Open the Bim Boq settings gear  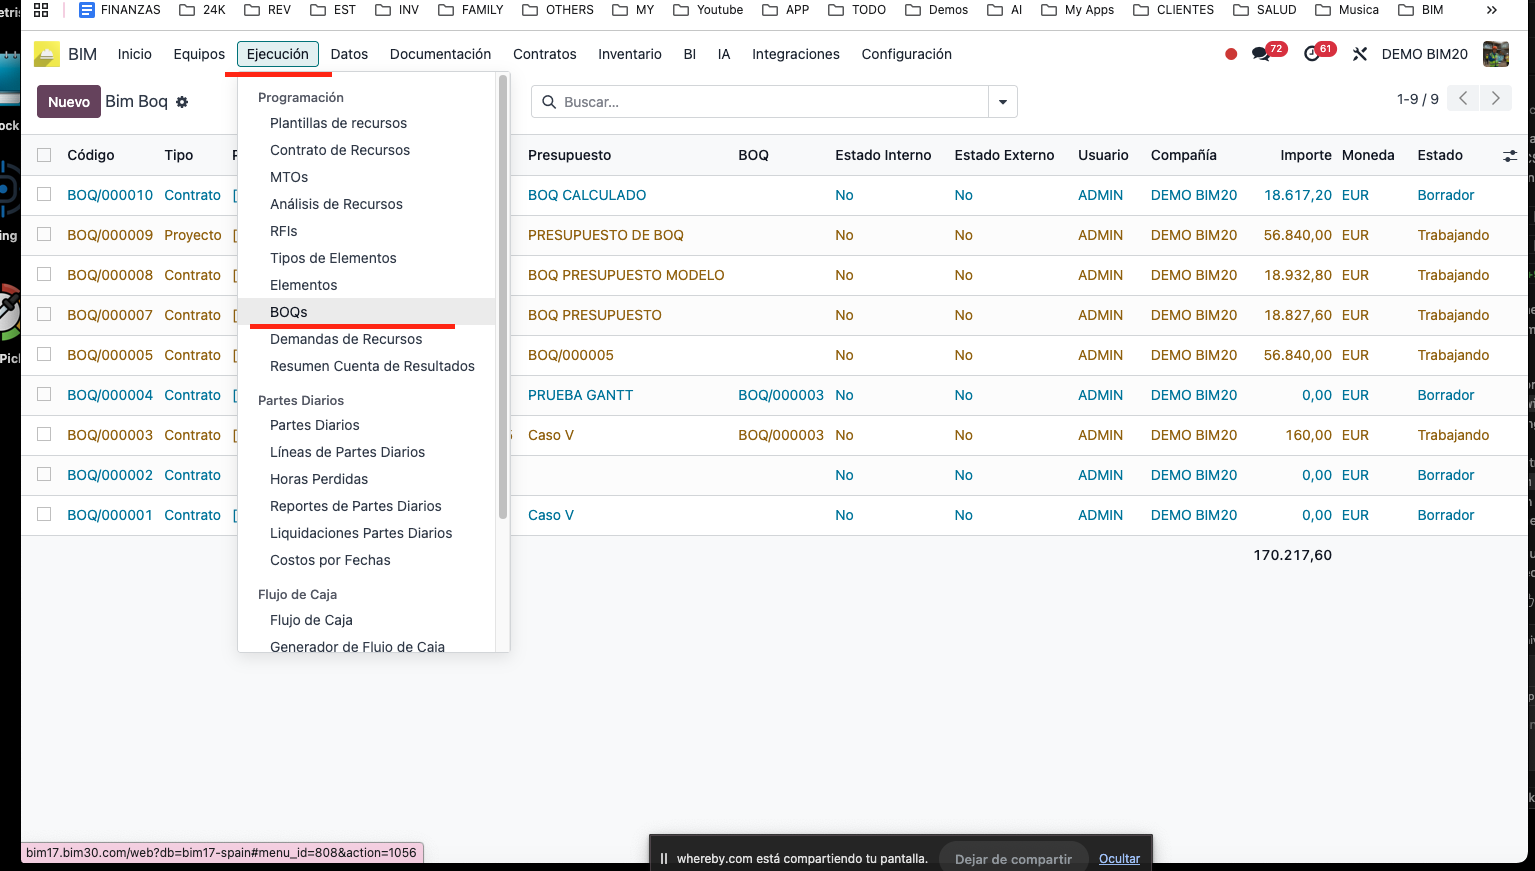coord(182,102)
